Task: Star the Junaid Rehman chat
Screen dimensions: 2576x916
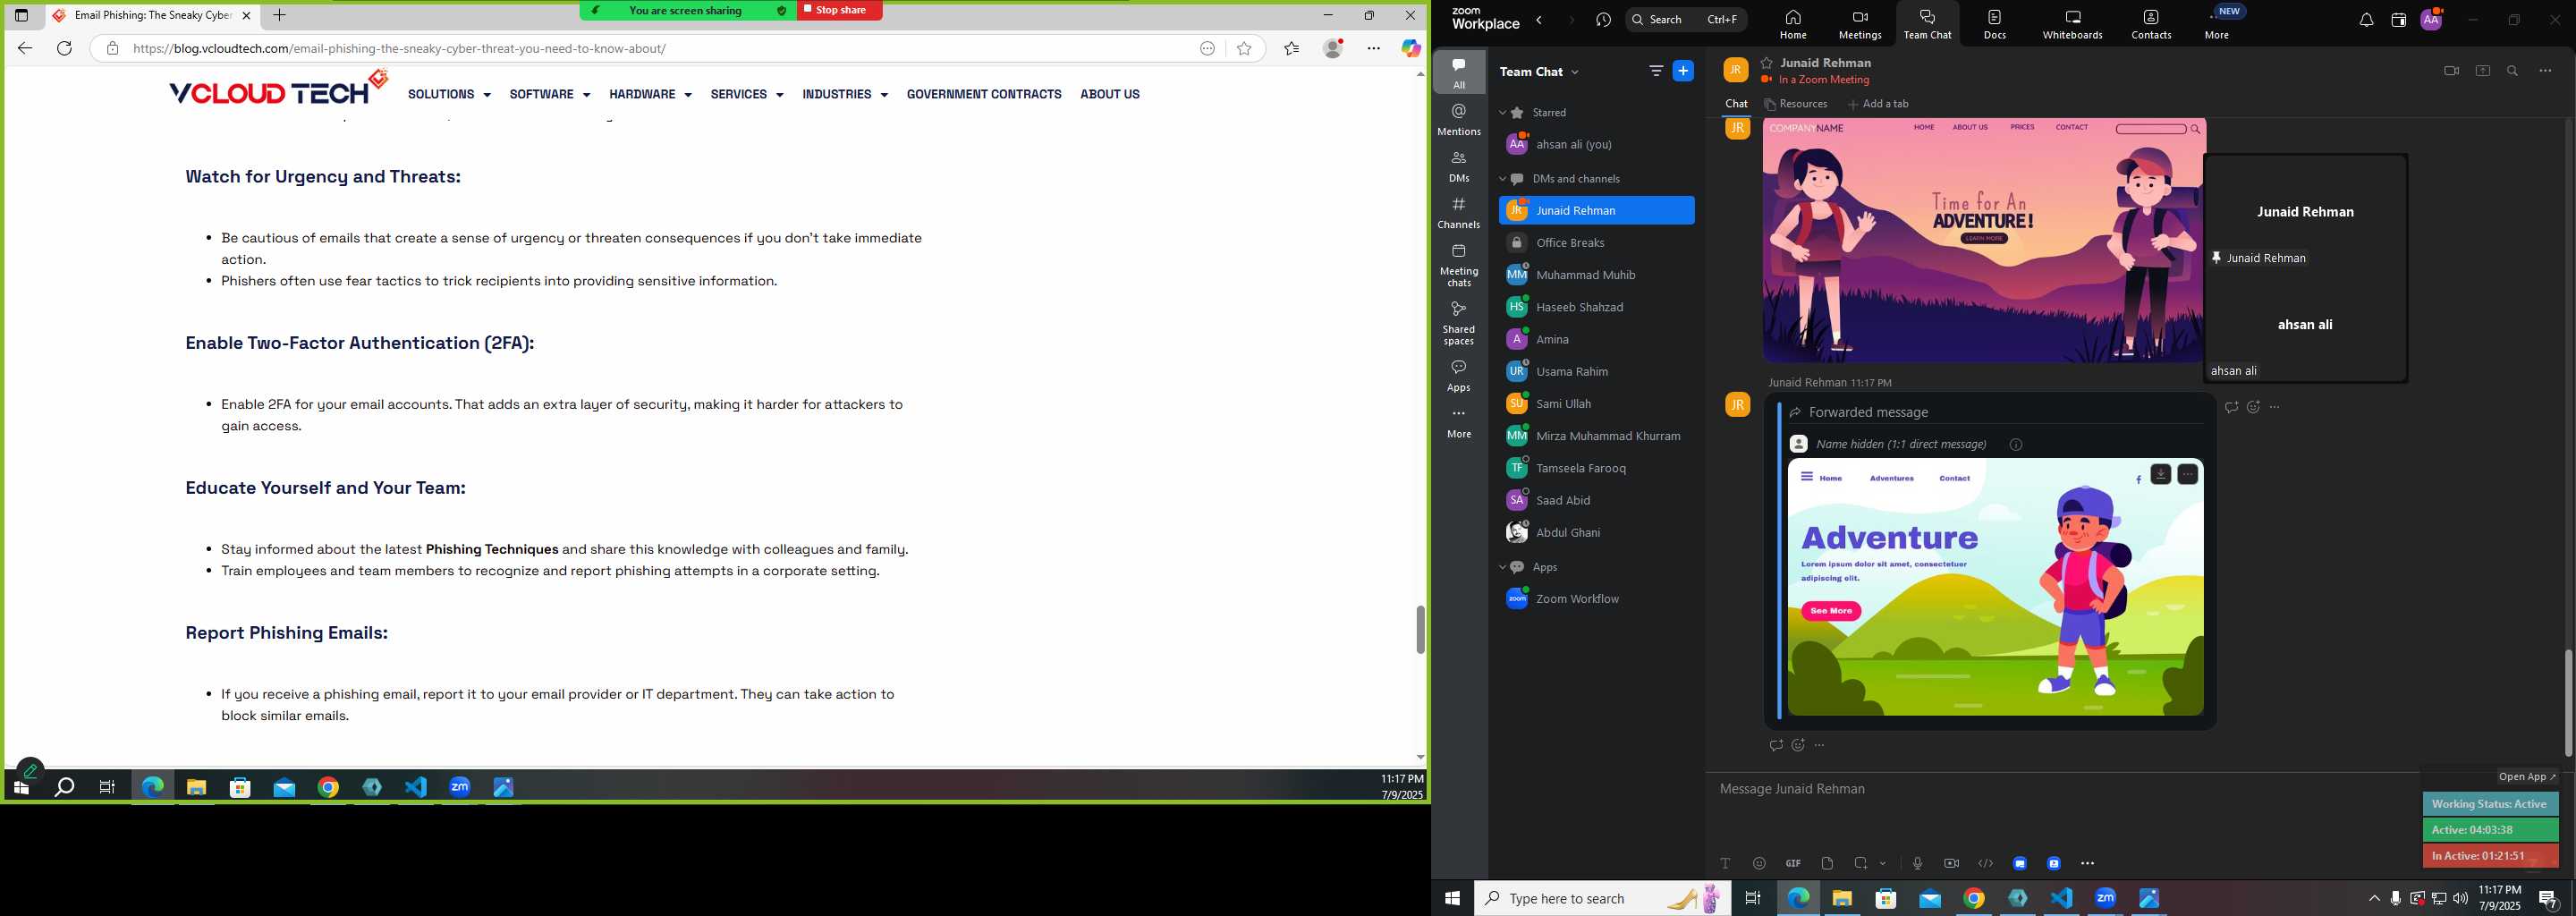Action: point(1767,62)
